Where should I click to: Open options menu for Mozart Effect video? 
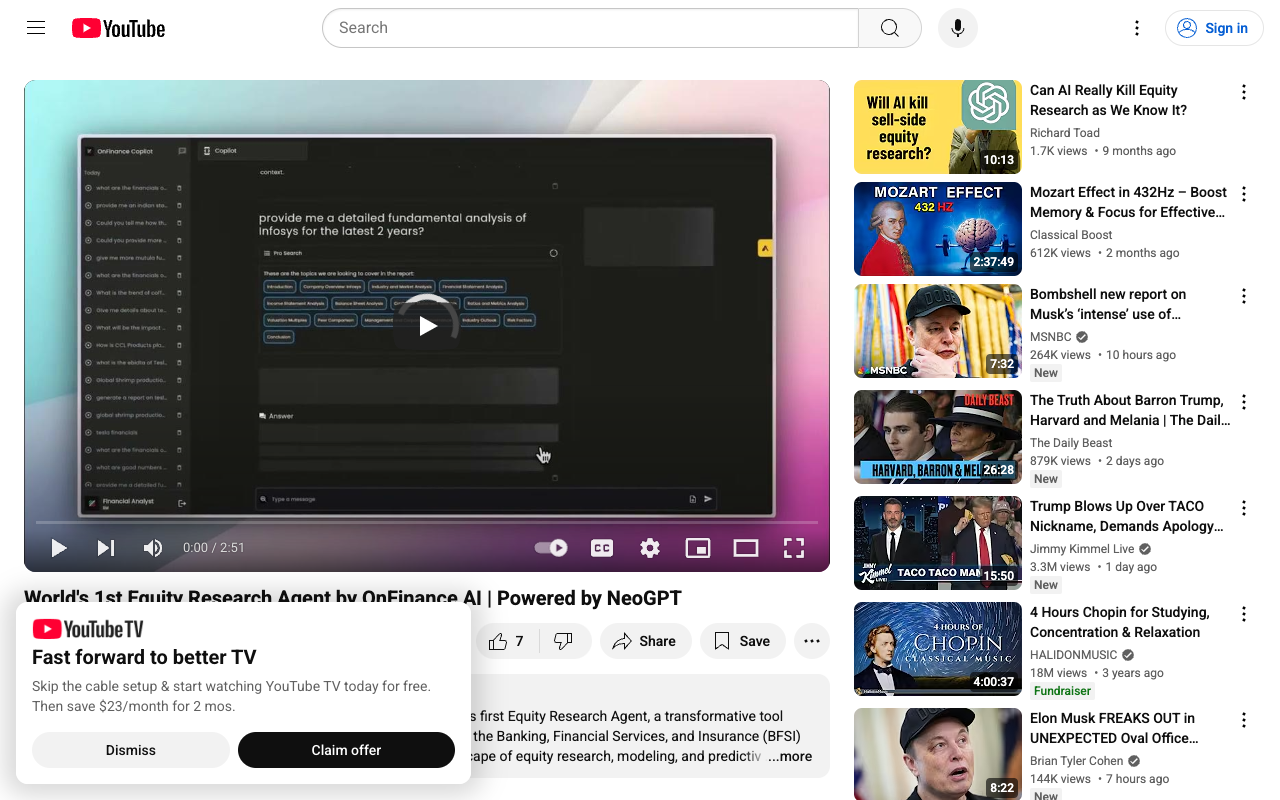pos(1244,194)
